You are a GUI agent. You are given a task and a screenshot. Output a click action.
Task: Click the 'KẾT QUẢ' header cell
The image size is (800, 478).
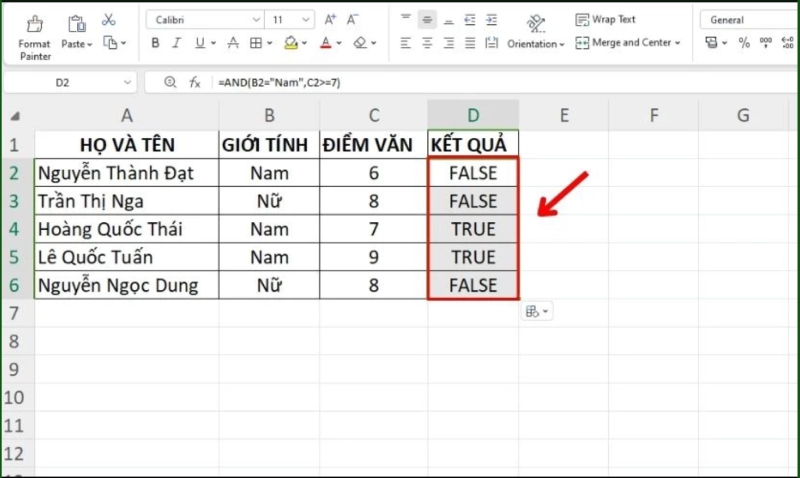pyautogui.click(x=473, y=145)
